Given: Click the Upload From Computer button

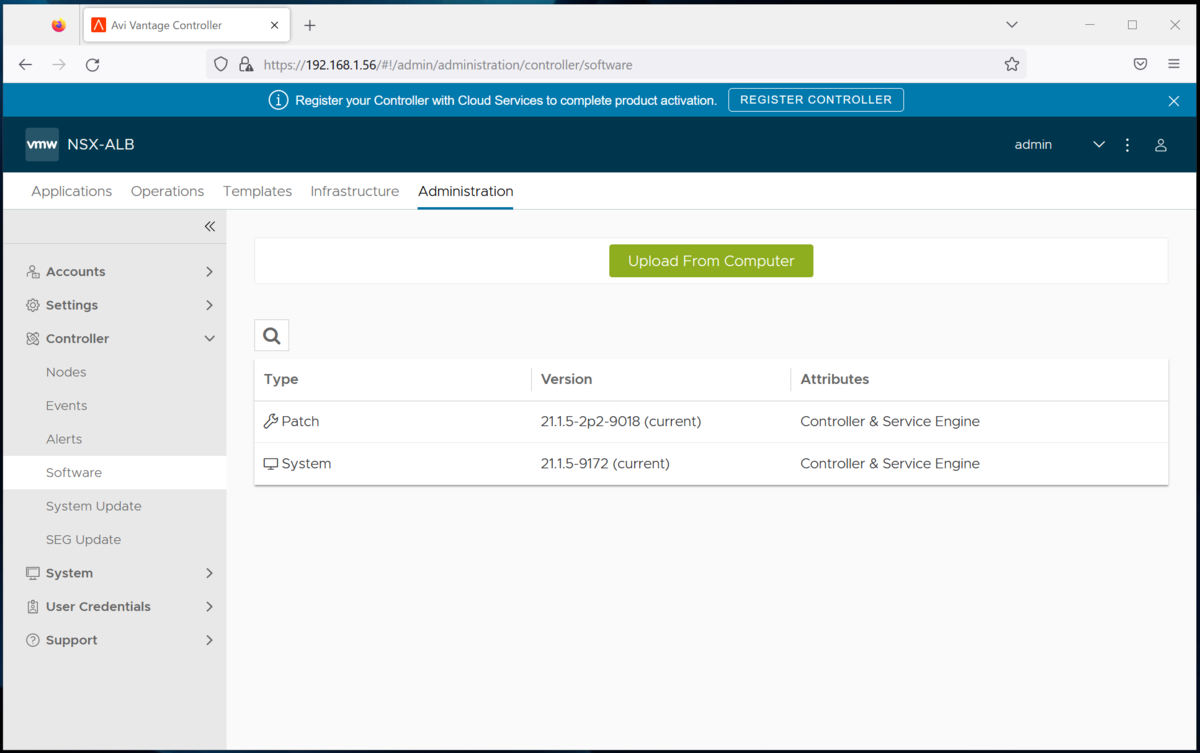Looking at the screenshot, I should point(711,261).
